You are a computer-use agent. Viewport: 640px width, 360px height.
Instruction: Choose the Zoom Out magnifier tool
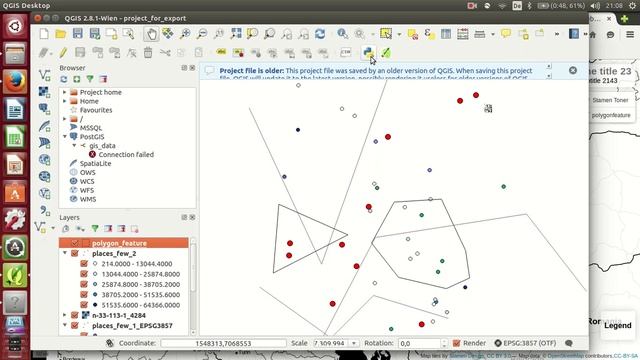[202, 34]
